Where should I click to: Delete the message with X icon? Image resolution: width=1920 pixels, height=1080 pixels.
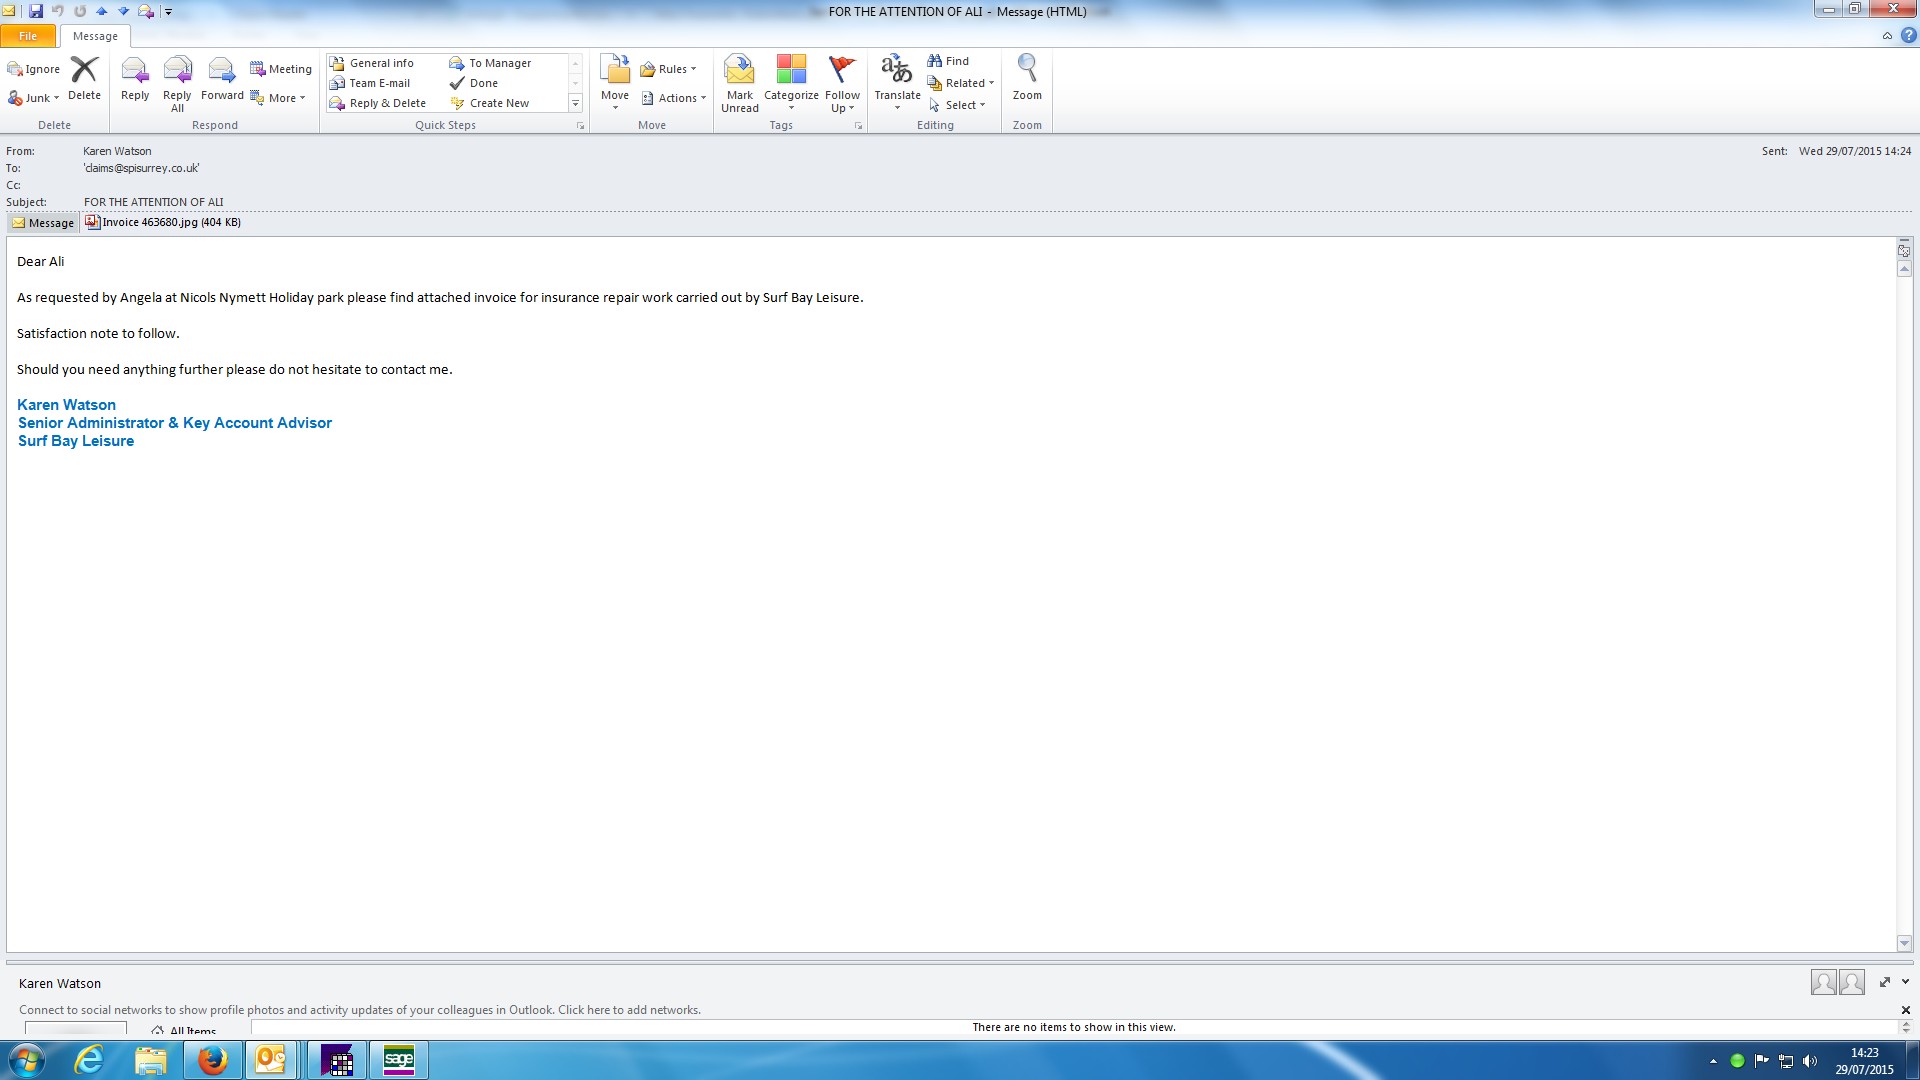pyautogui.click(x=84, y=70)
